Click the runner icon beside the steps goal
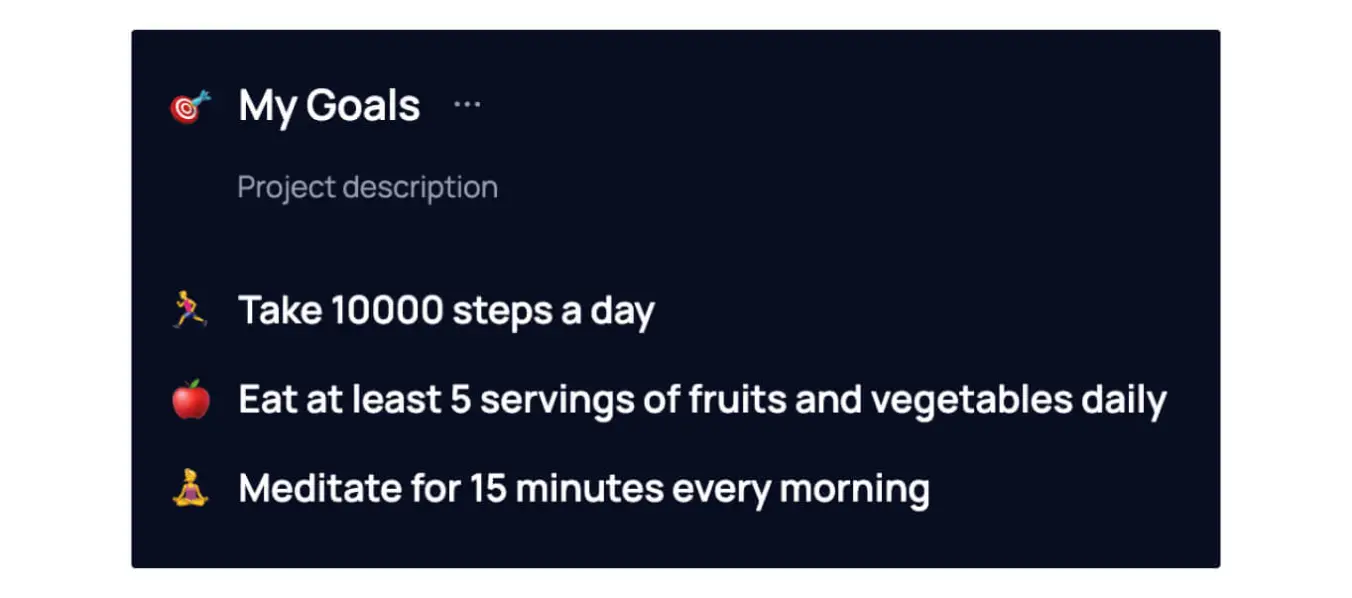The image size is (1352, 598). click(190, 309)
